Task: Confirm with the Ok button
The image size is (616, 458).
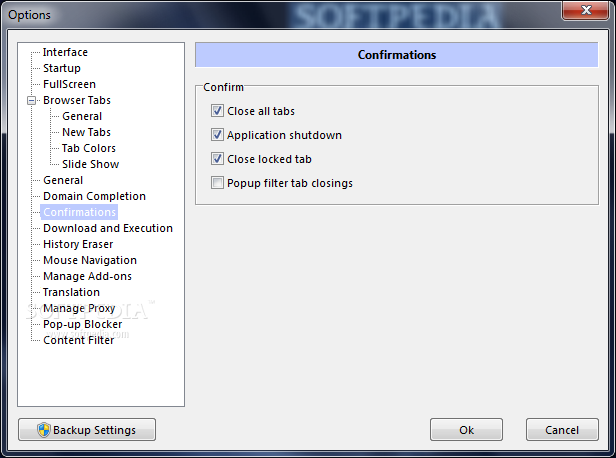Action: click(x=466, y=430)
